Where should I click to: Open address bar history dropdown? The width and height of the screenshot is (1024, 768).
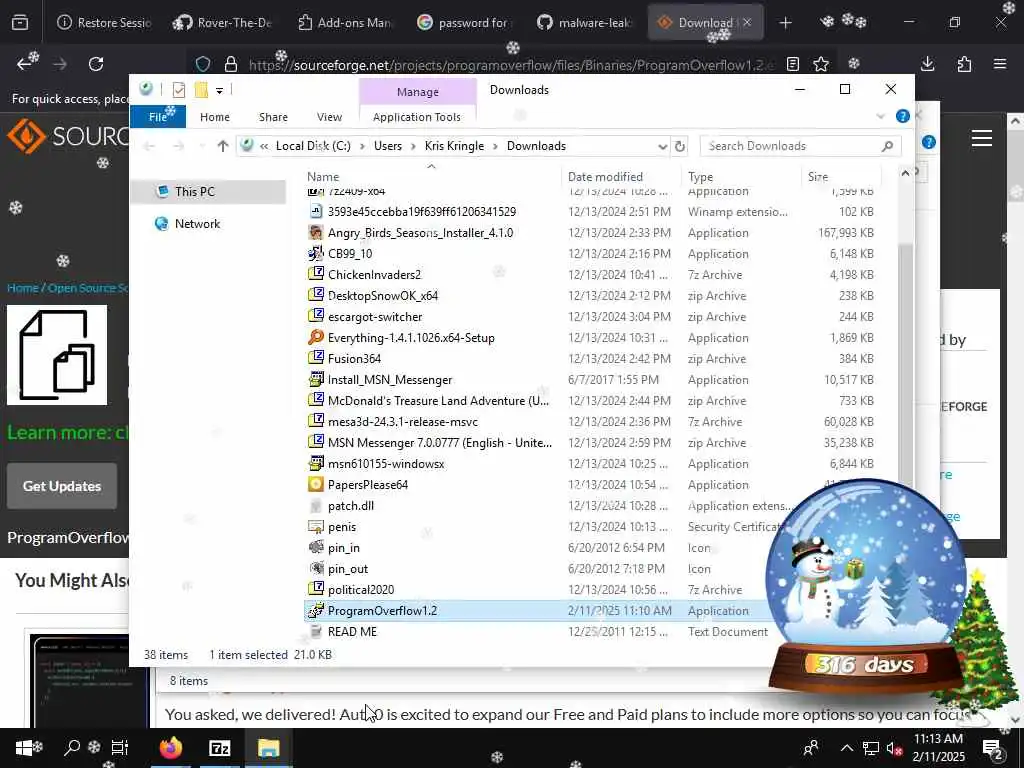pyautogui.click(x=662, y=146)
